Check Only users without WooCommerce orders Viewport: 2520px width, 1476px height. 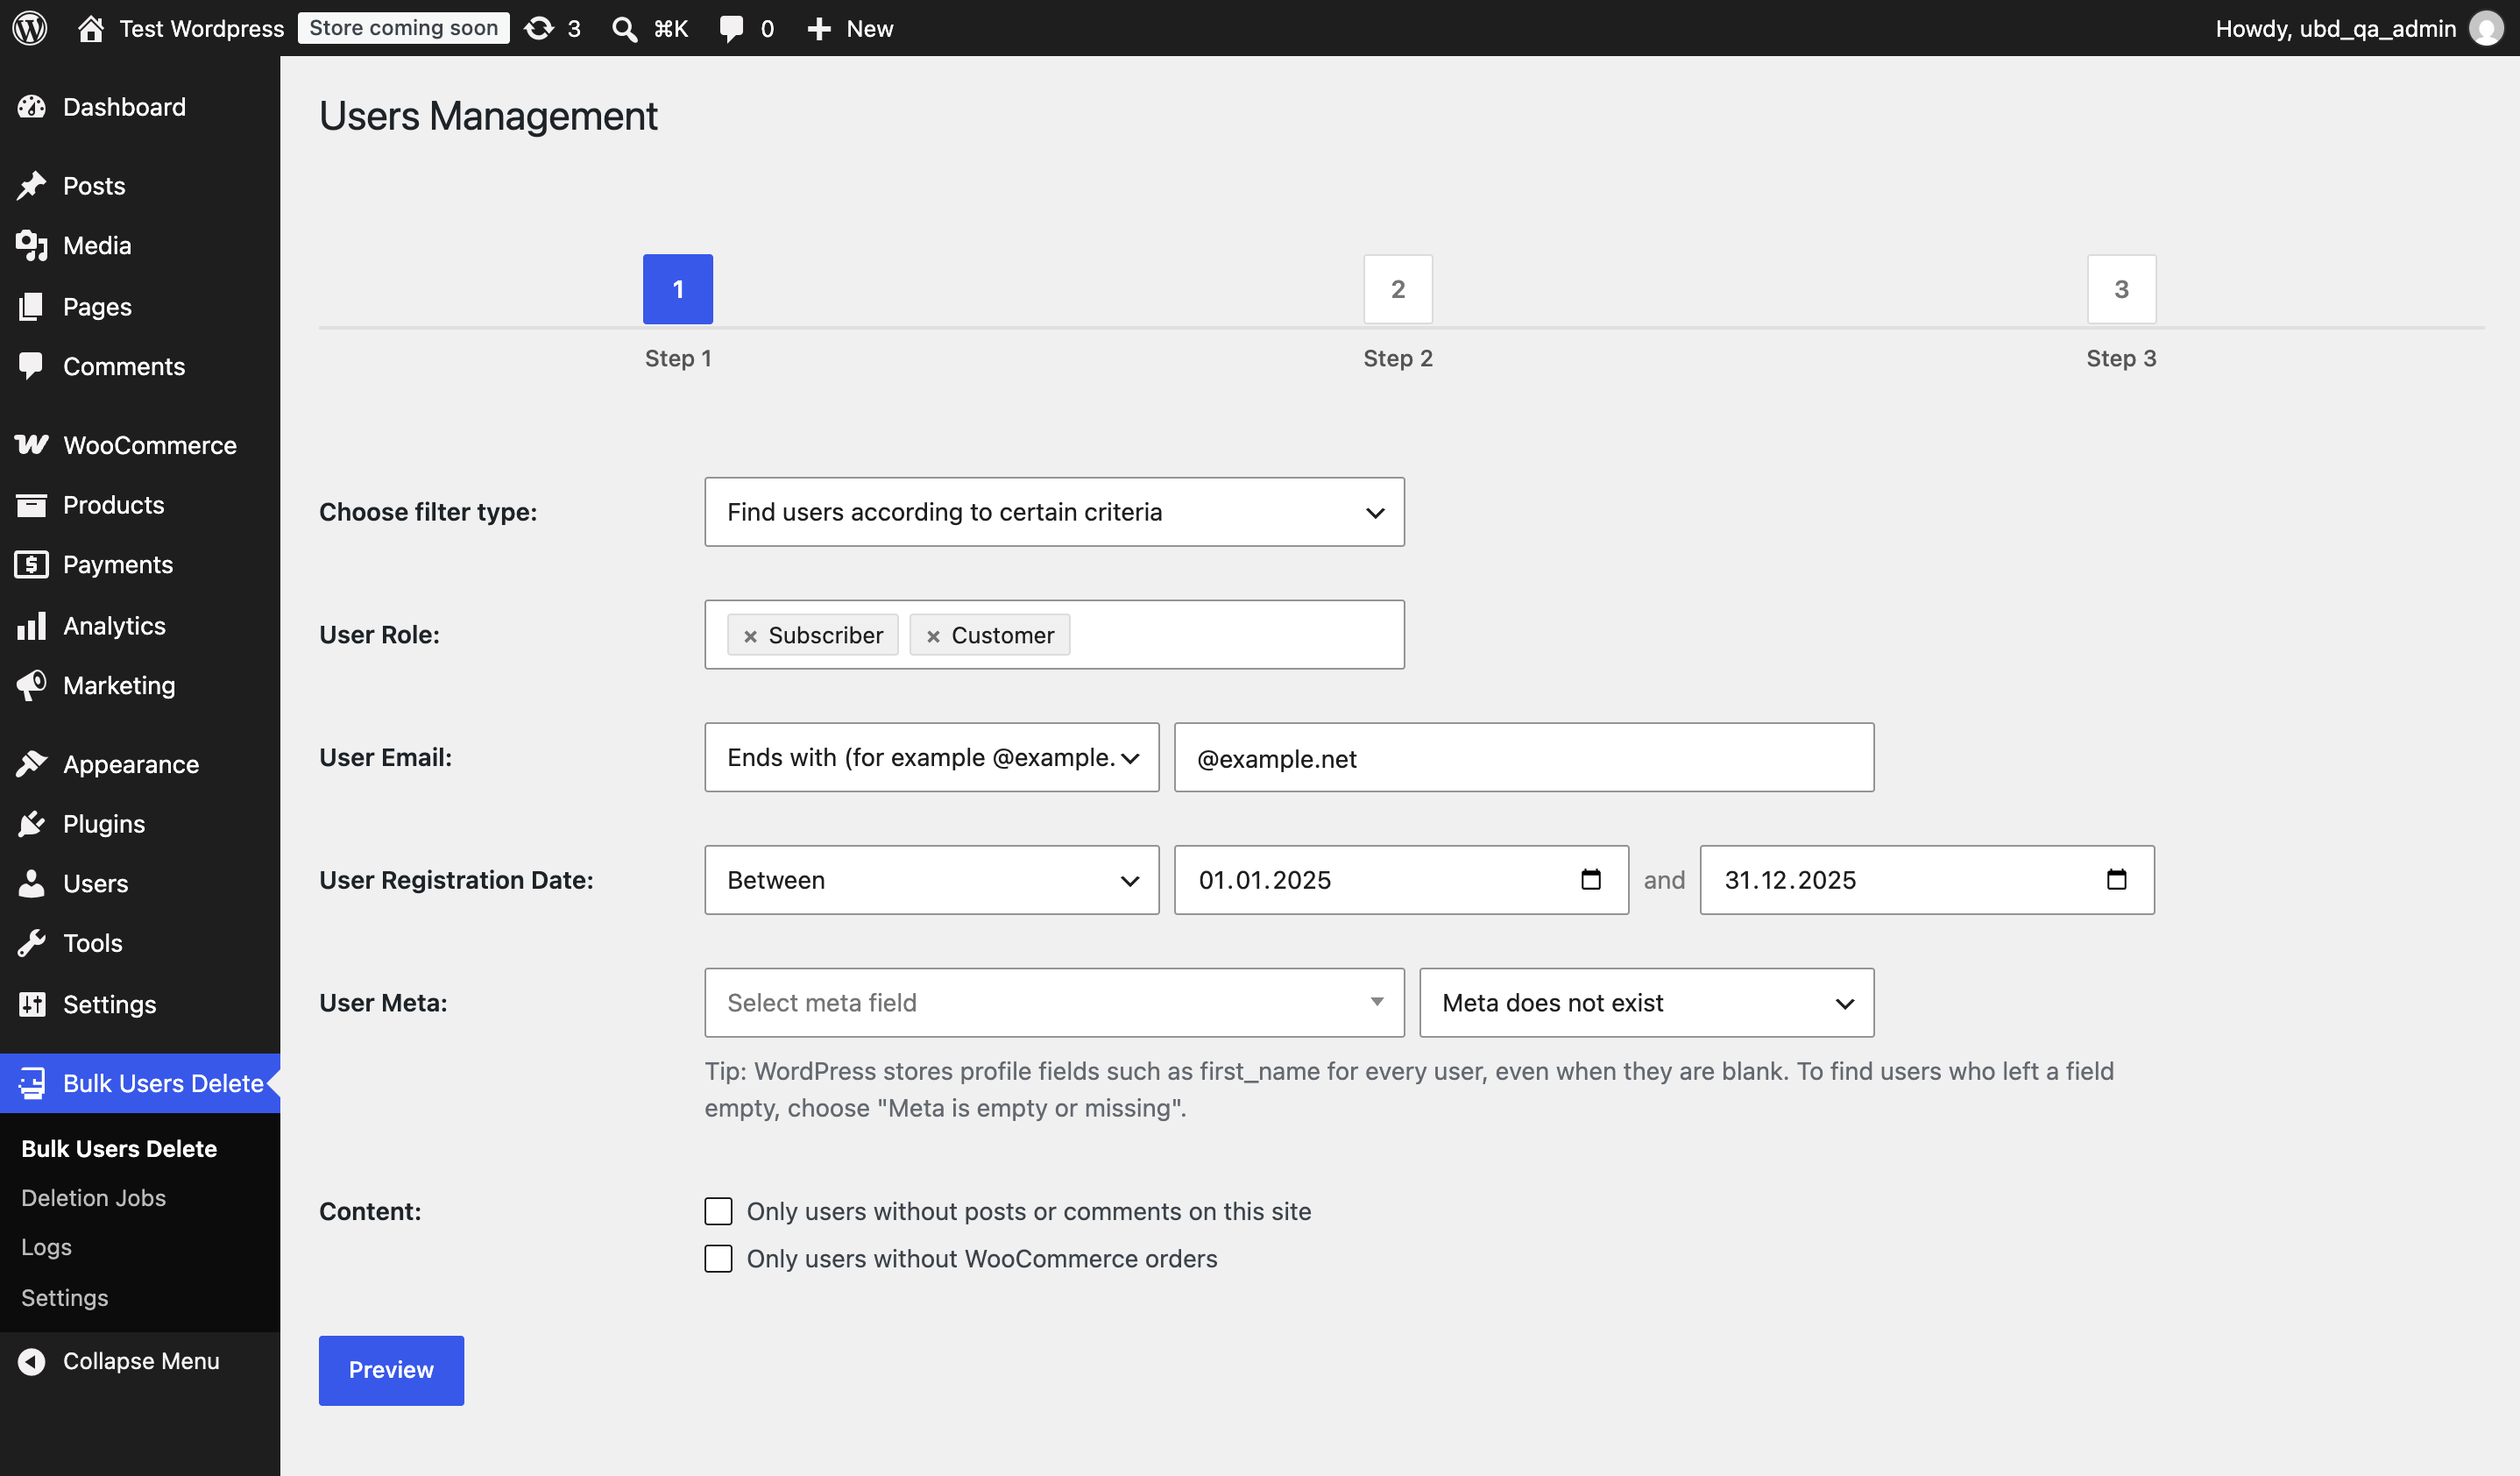718,1258
